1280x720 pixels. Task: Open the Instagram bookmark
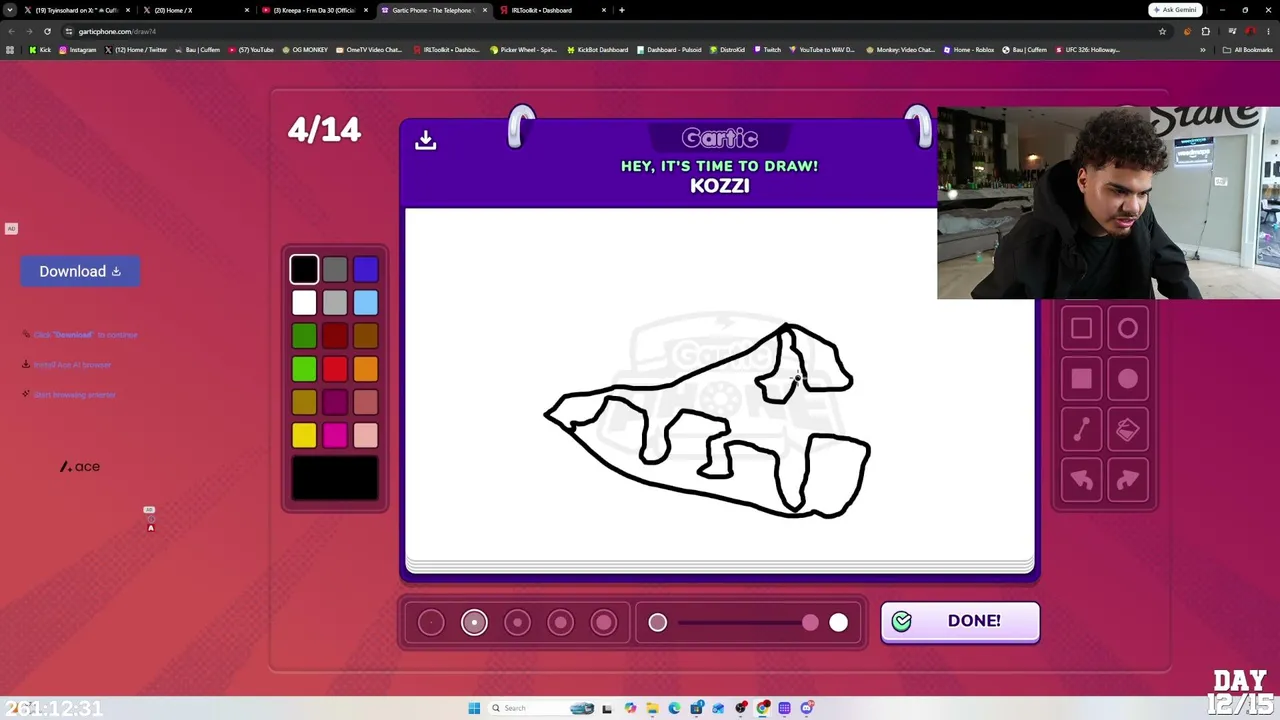(x=77, y=50)
